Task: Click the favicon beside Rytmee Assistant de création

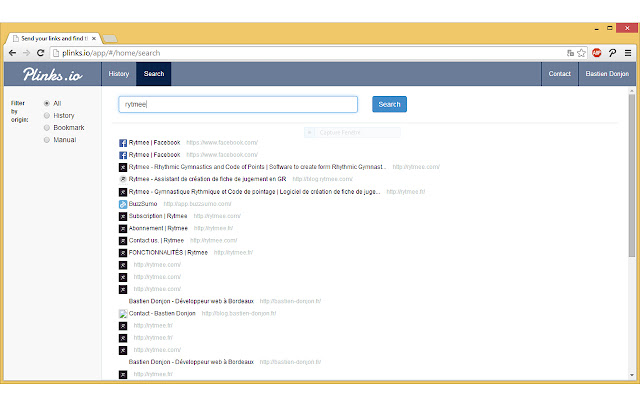Action: click(123, 180)
